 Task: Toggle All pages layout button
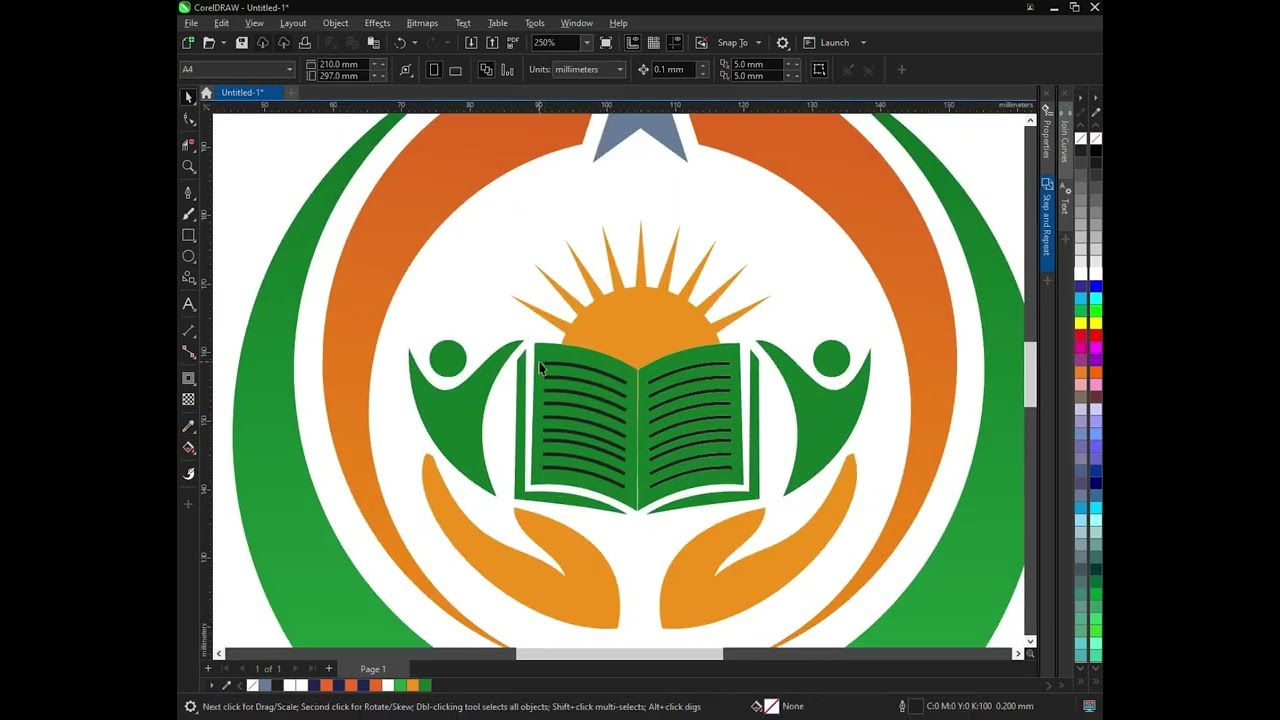coord(486,70)
